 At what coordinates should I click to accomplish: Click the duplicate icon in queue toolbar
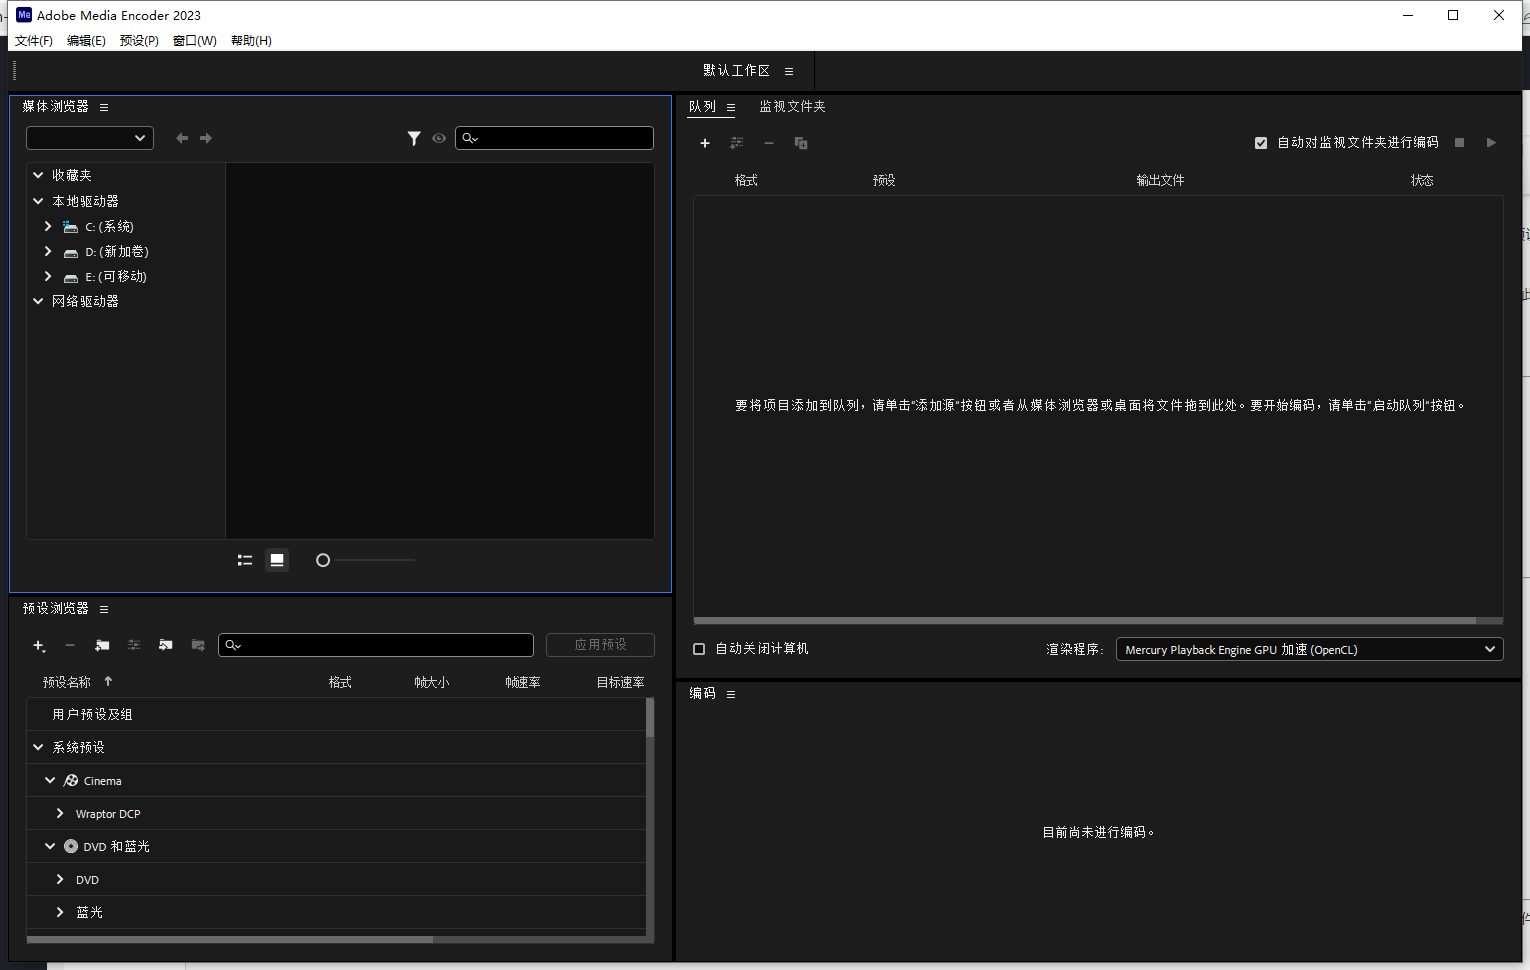801,143
